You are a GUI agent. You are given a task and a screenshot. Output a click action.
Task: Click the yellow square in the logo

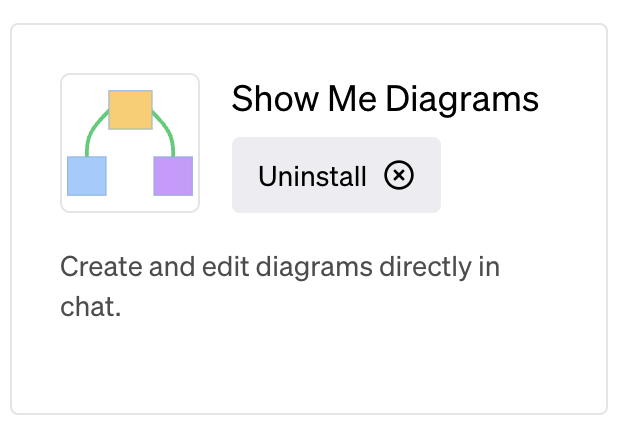click(x=131, y=110)
